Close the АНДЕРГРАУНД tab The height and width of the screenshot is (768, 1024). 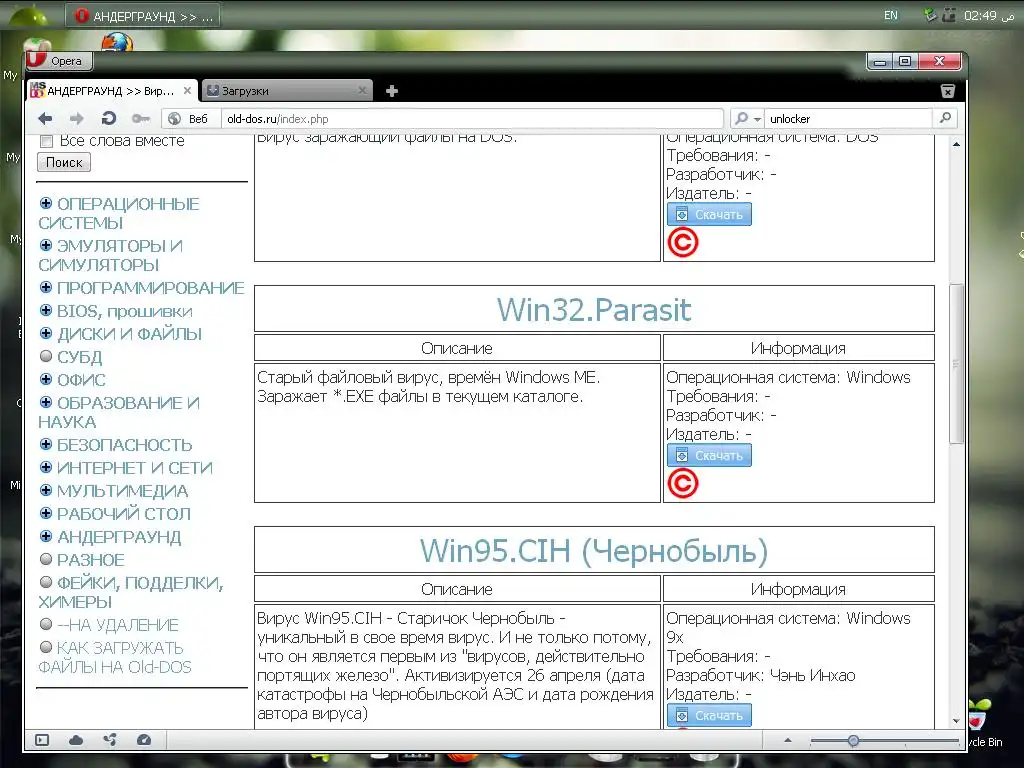[187, 91]
